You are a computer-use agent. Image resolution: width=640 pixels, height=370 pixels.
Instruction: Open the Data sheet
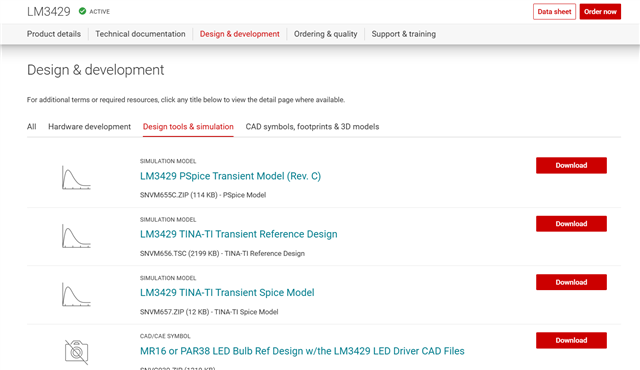click(554, 11)
